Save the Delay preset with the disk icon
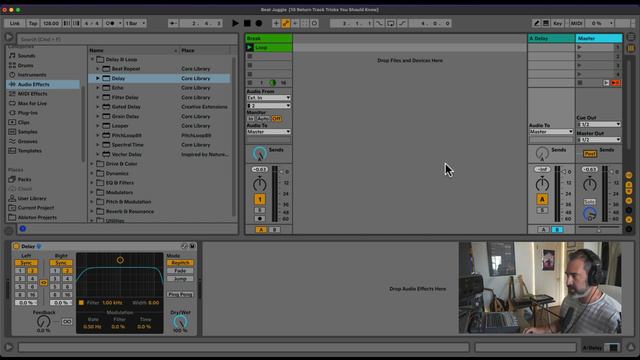Viewport: 640px width, 360px height. tap(192, 246)
